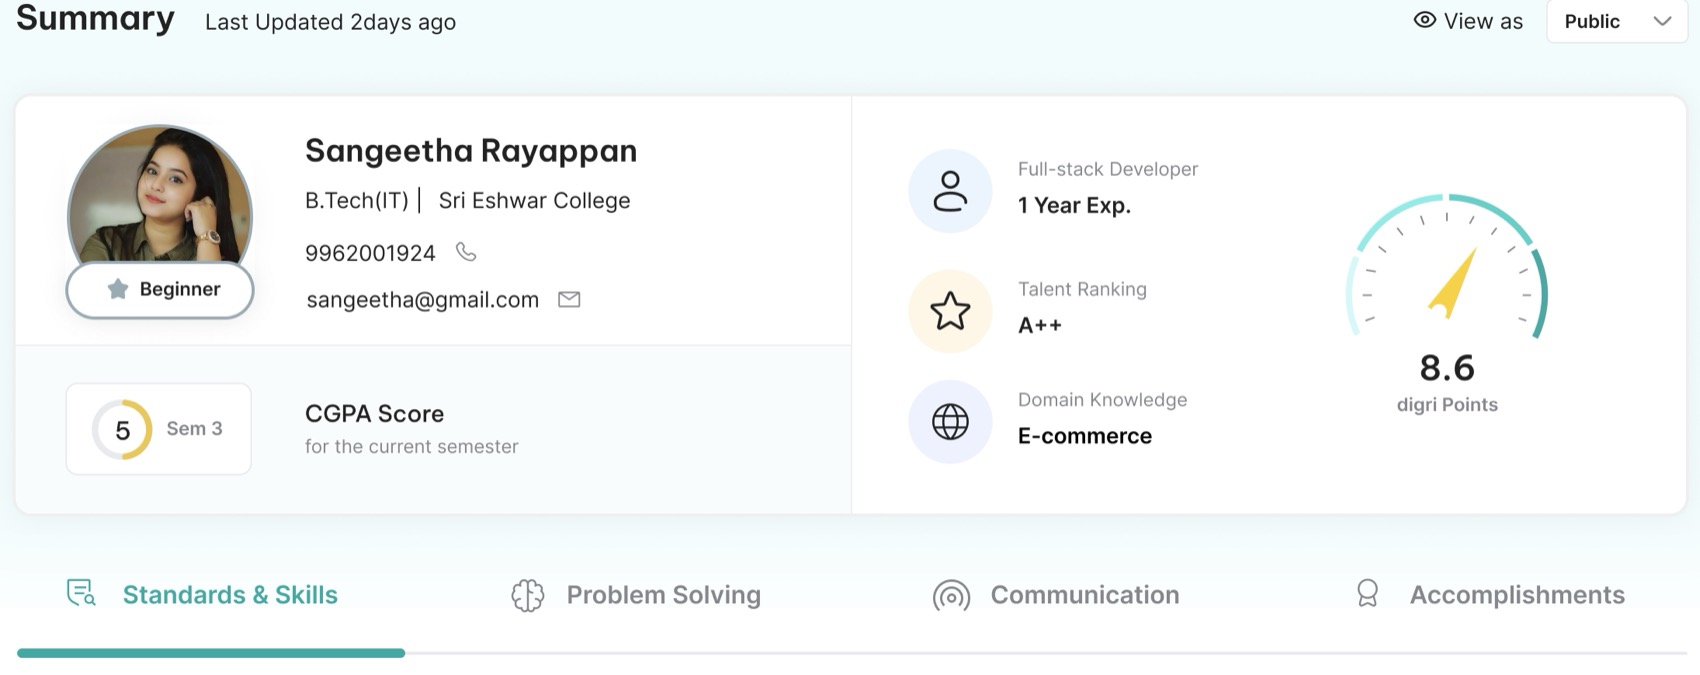Click the 1 Year Exp. value
The image size is (1700, 675).
[x=1074, y=206]
